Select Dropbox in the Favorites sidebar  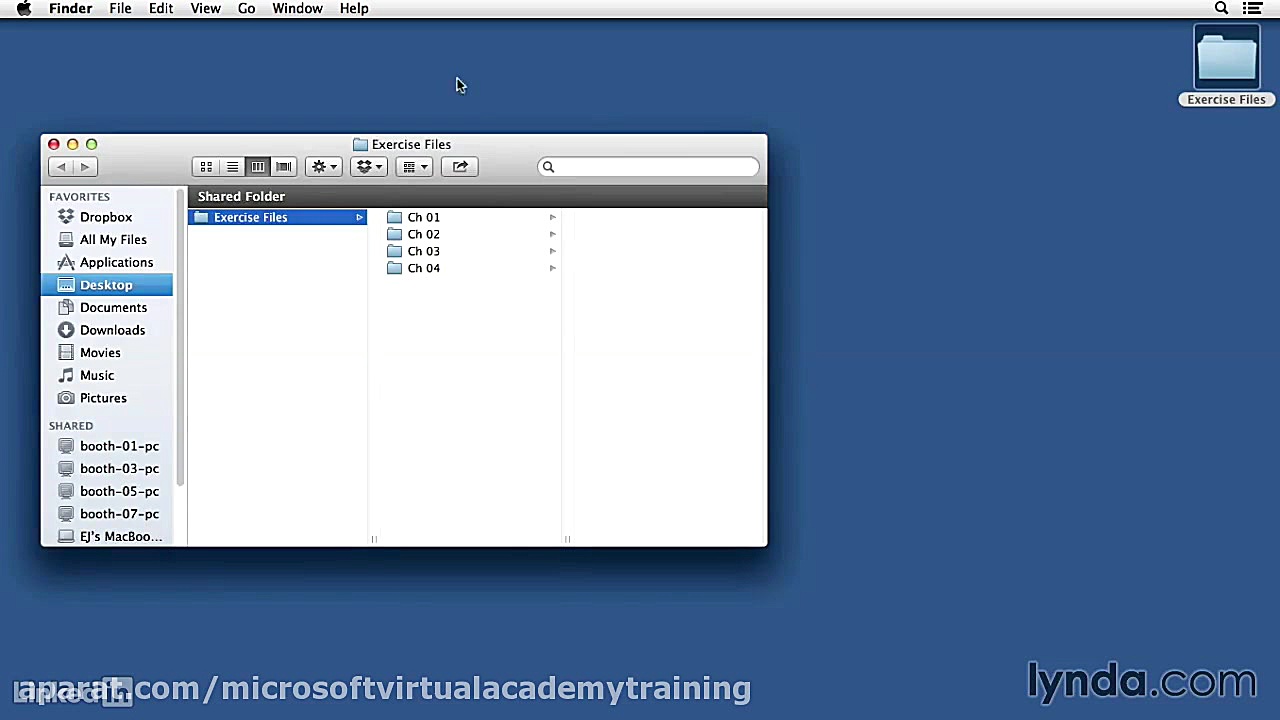106,217
